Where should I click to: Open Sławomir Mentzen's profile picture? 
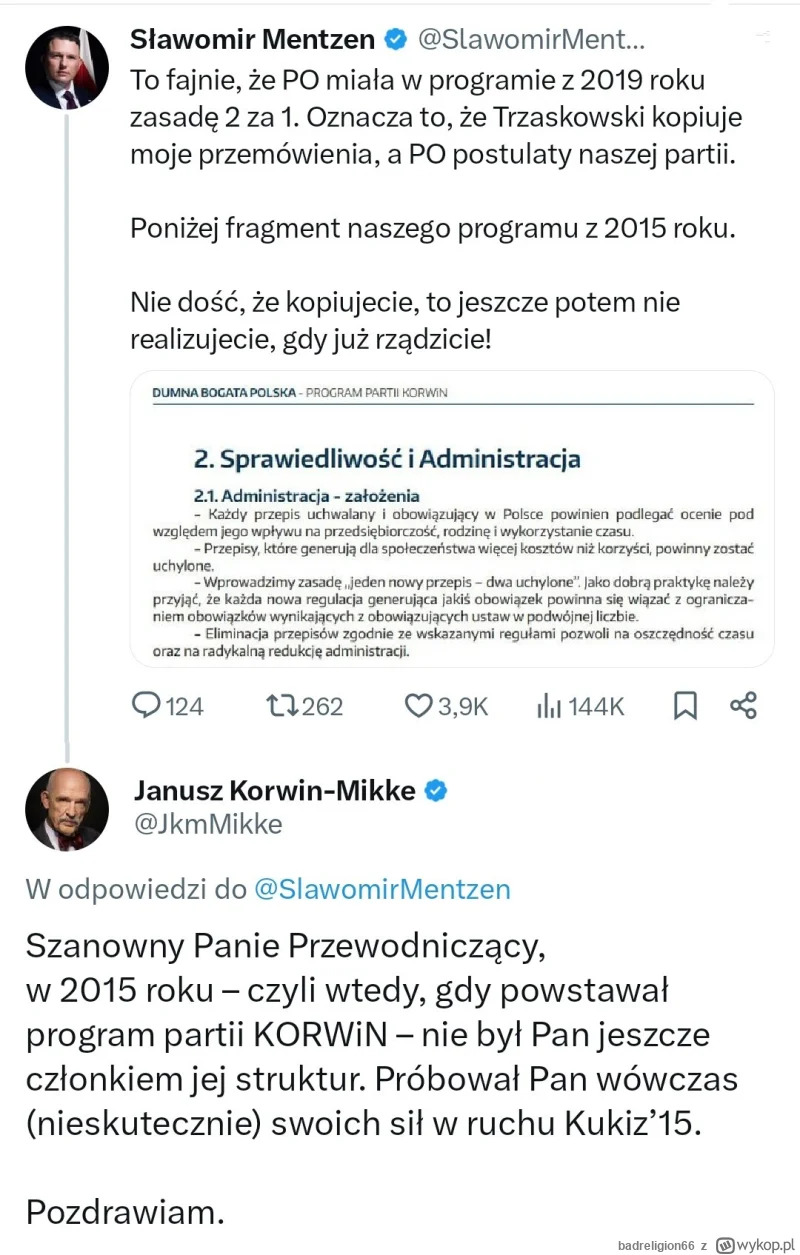67,67
